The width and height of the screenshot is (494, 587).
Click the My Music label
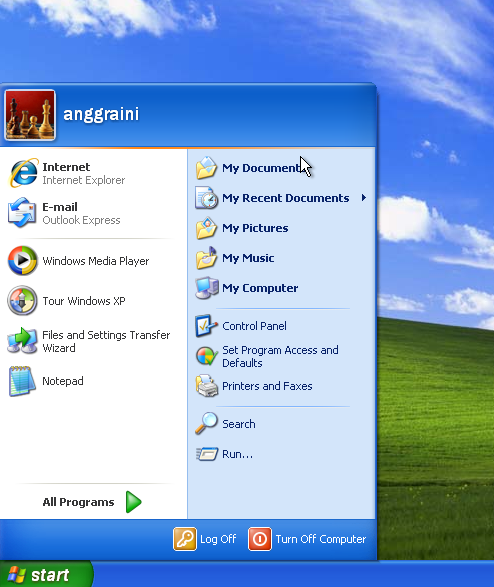[x=248, y=258]
